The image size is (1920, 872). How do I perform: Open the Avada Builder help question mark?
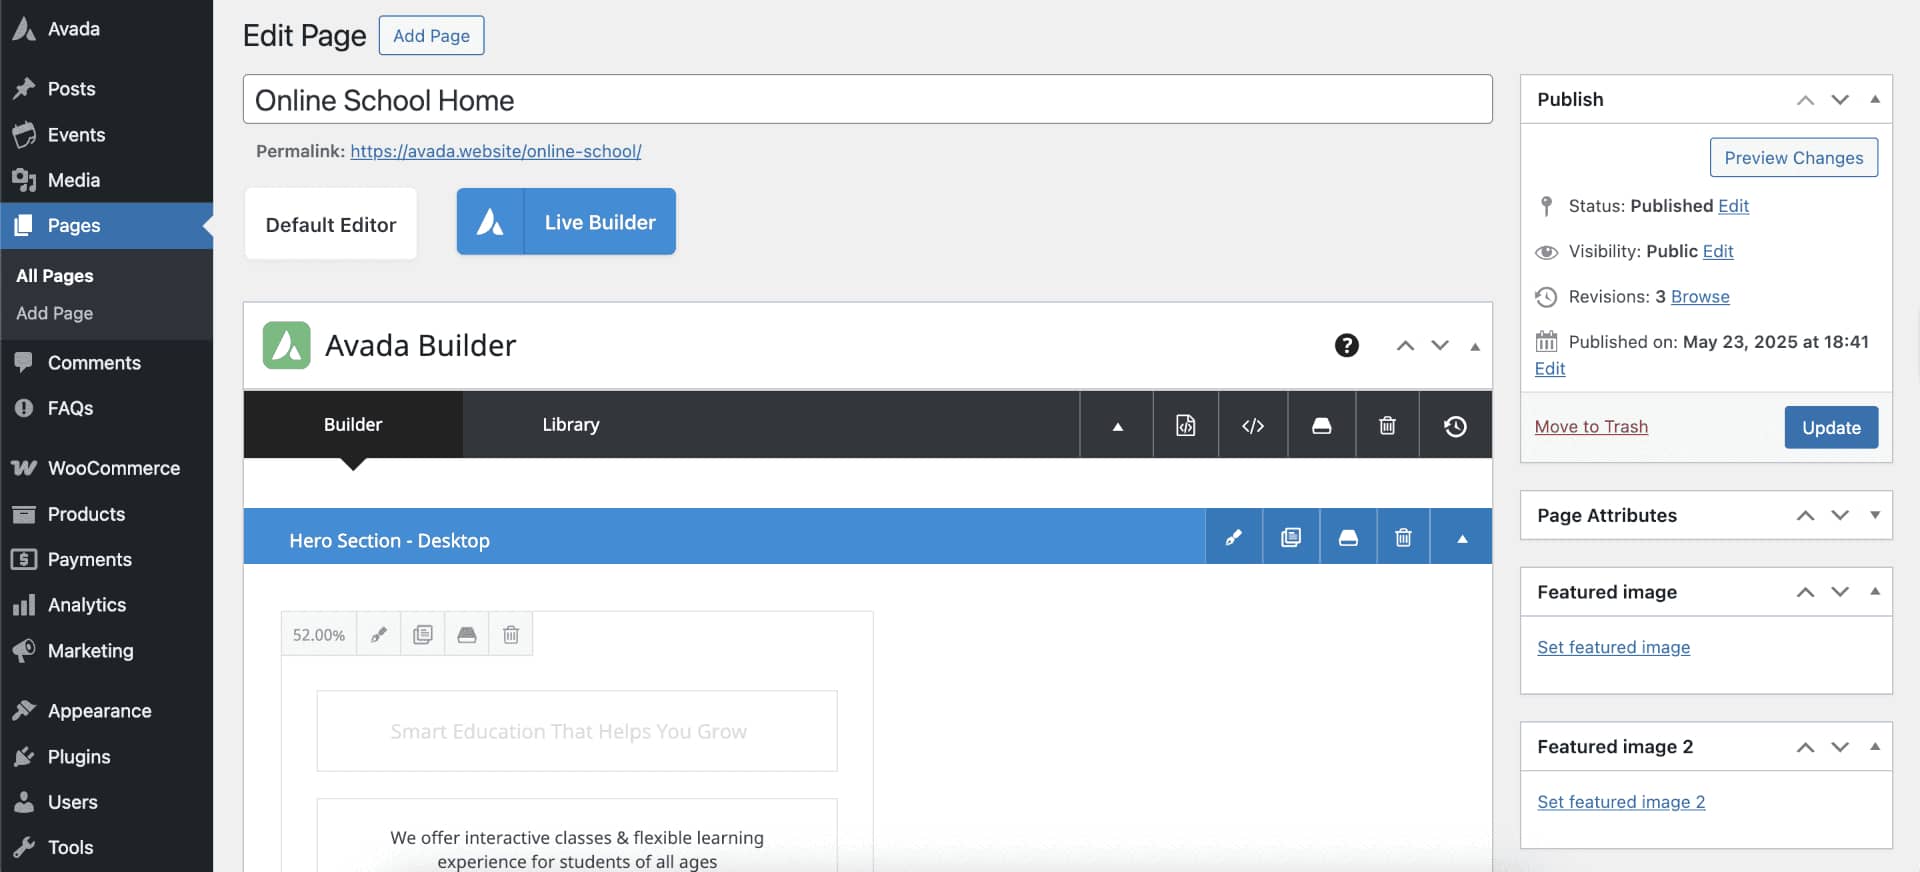(x=1346, y=346)
